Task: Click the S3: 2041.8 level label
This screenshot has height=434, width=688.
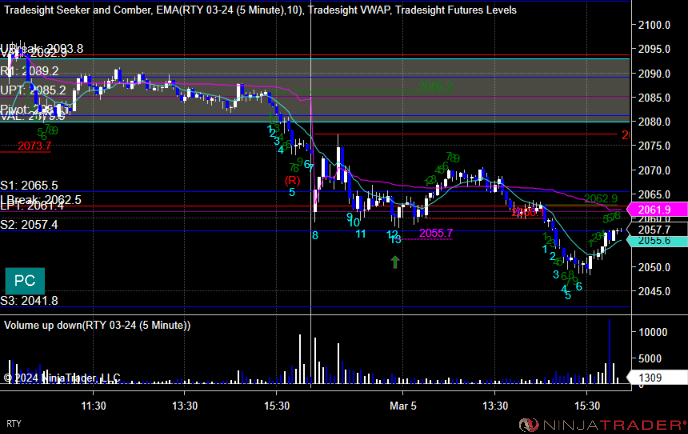Action: pyautogui.click(x=29, y=301)
